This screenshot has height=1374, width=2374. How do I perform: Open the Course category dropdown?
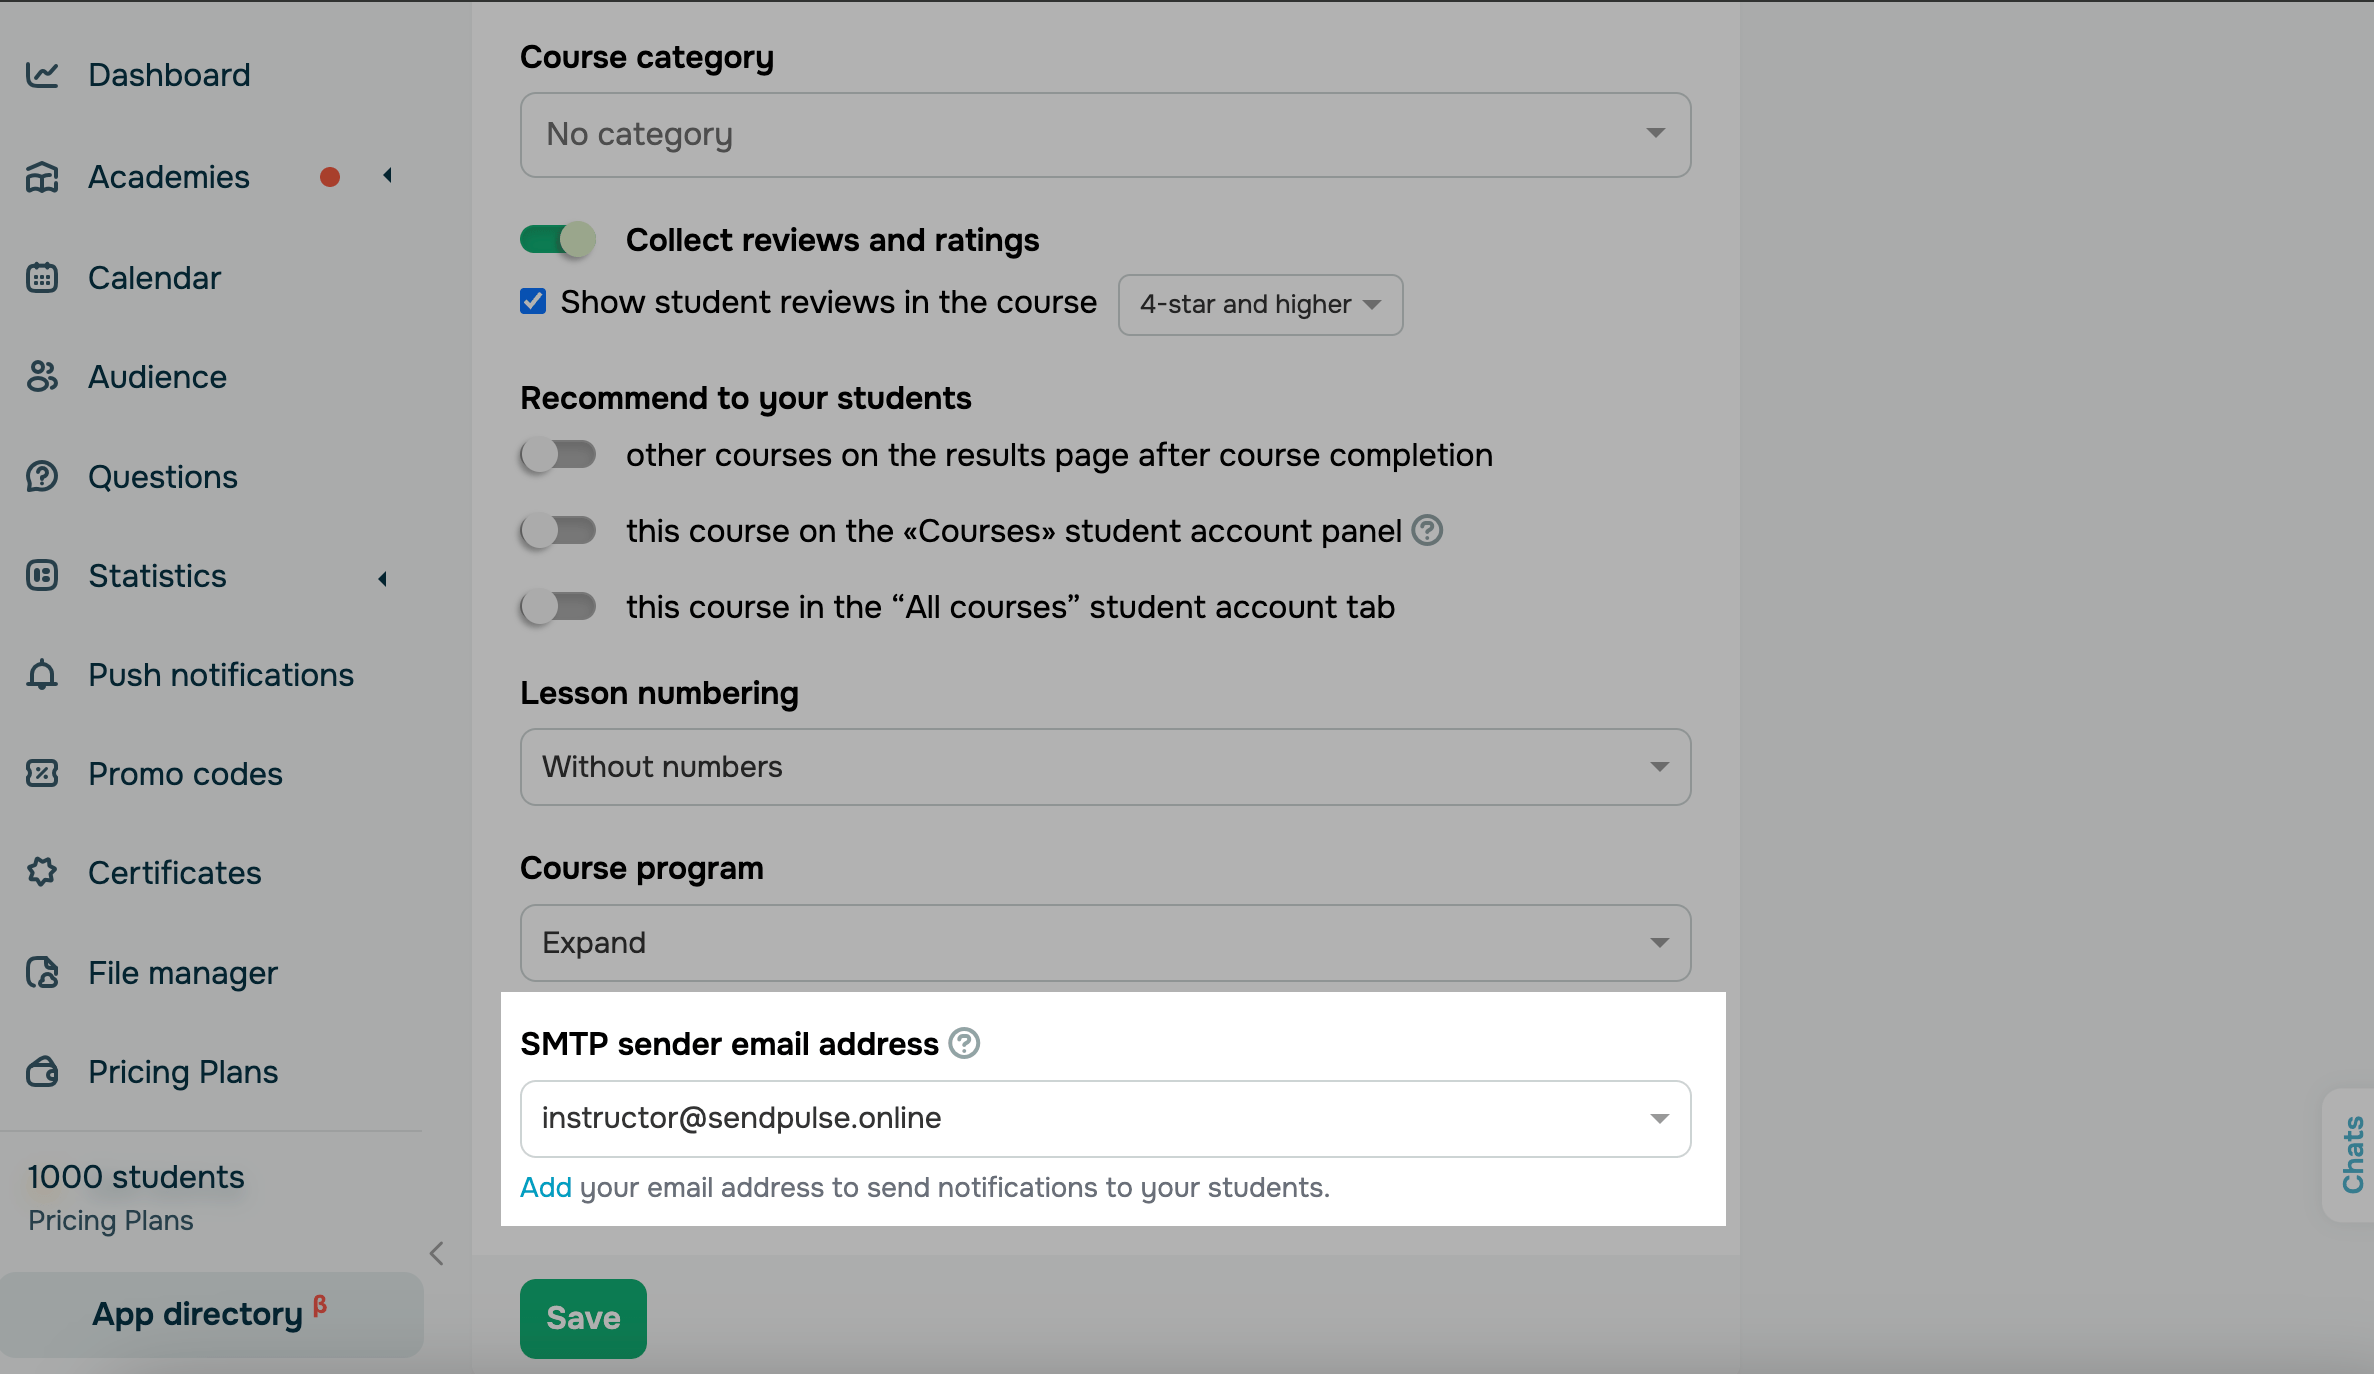pos(1105,135)
